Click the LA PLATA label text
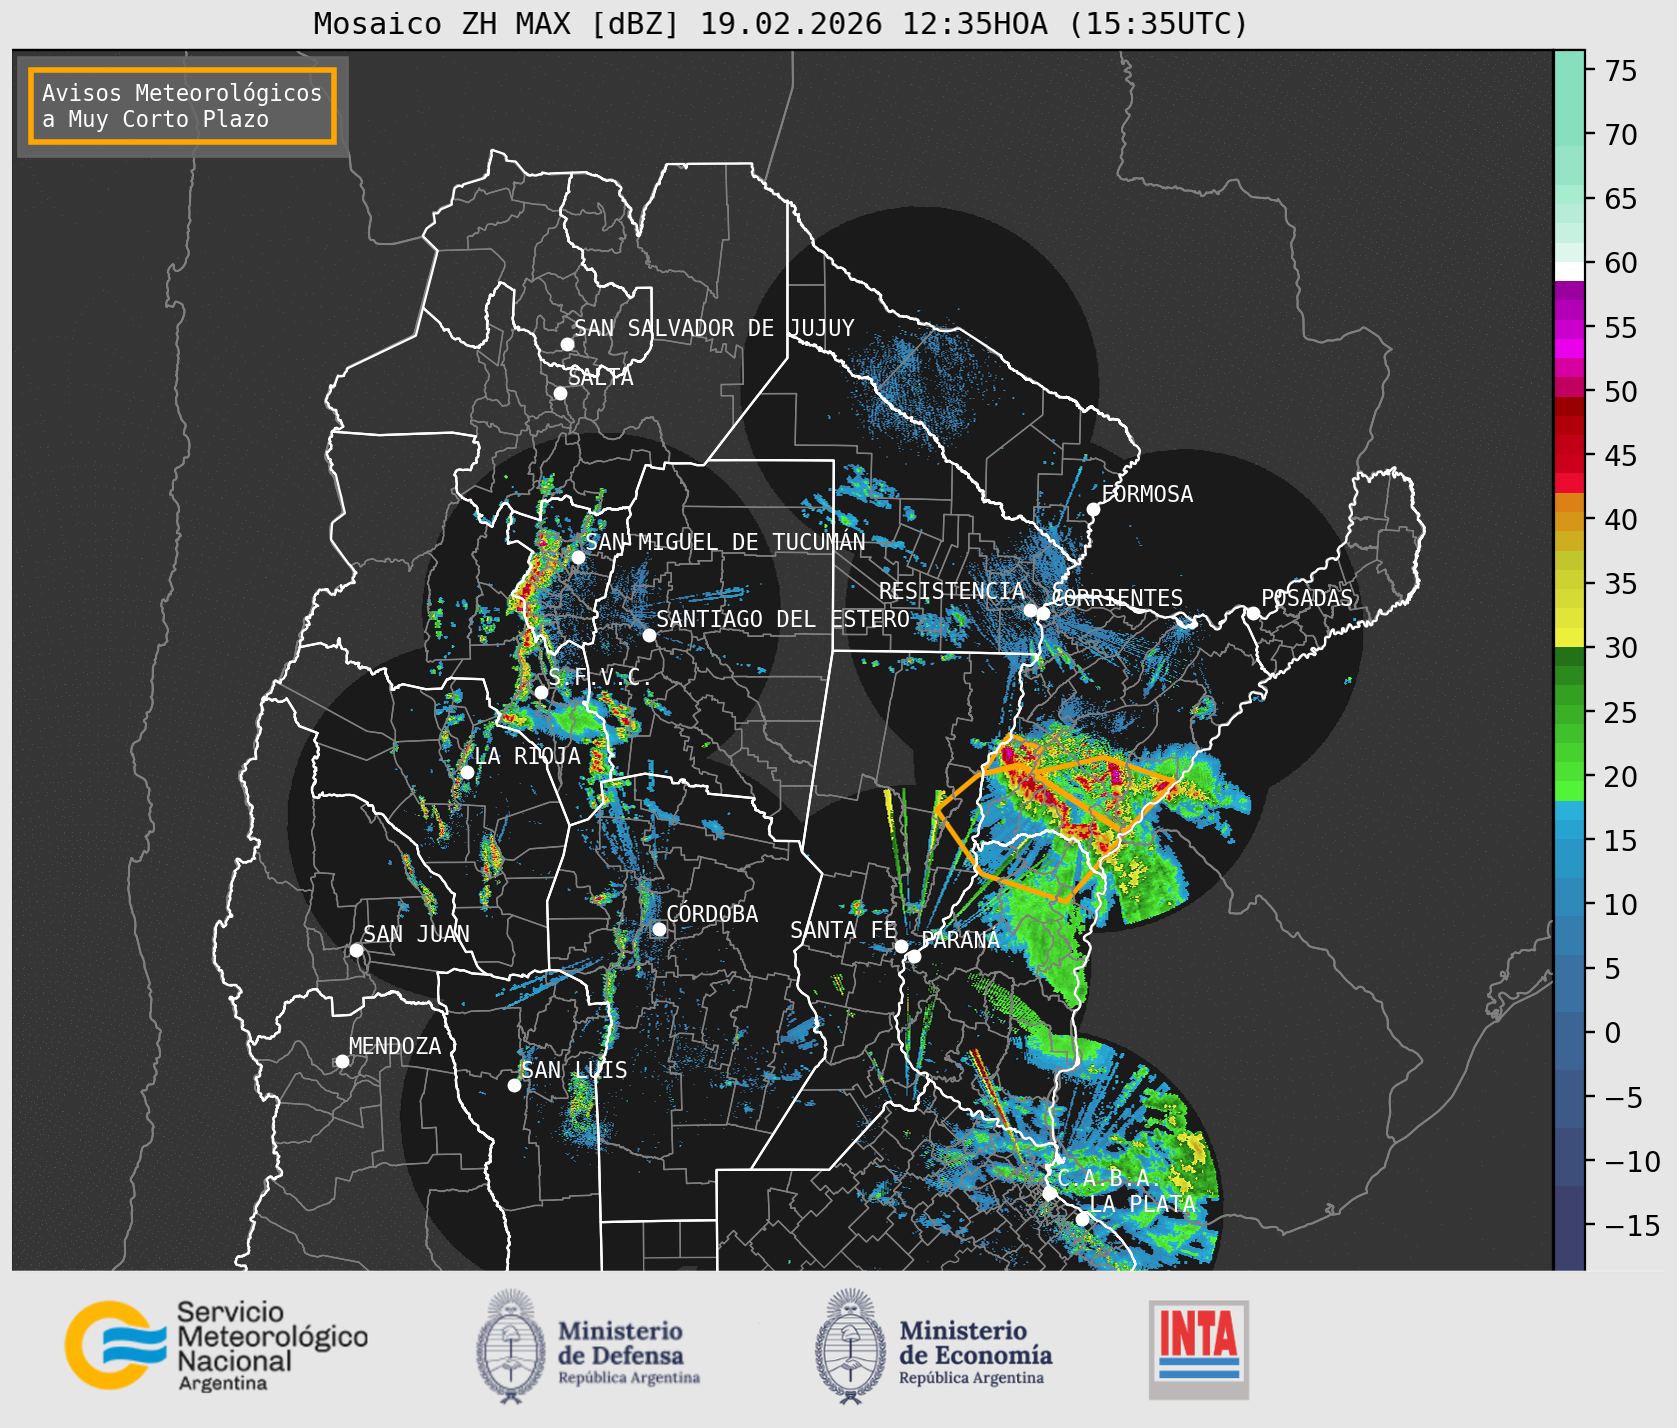 pyautogui.click(x=1142, y=1204)
